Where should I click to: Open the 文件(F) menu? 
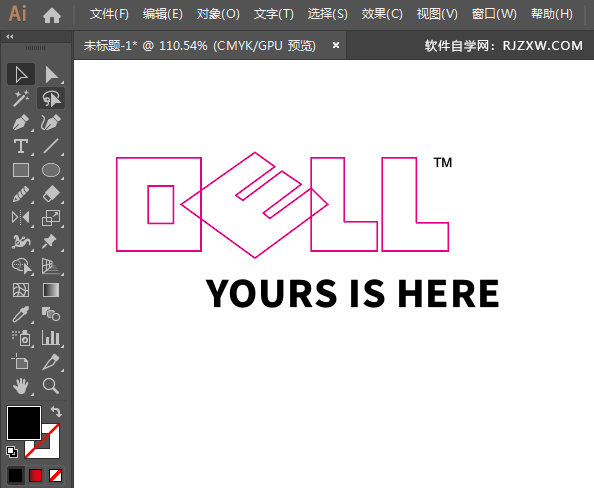(109, 14)
